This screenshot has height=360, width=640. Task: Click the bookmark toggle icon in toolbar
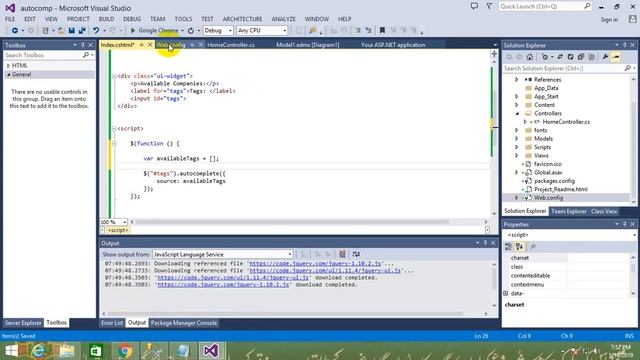tap(382, 31)
